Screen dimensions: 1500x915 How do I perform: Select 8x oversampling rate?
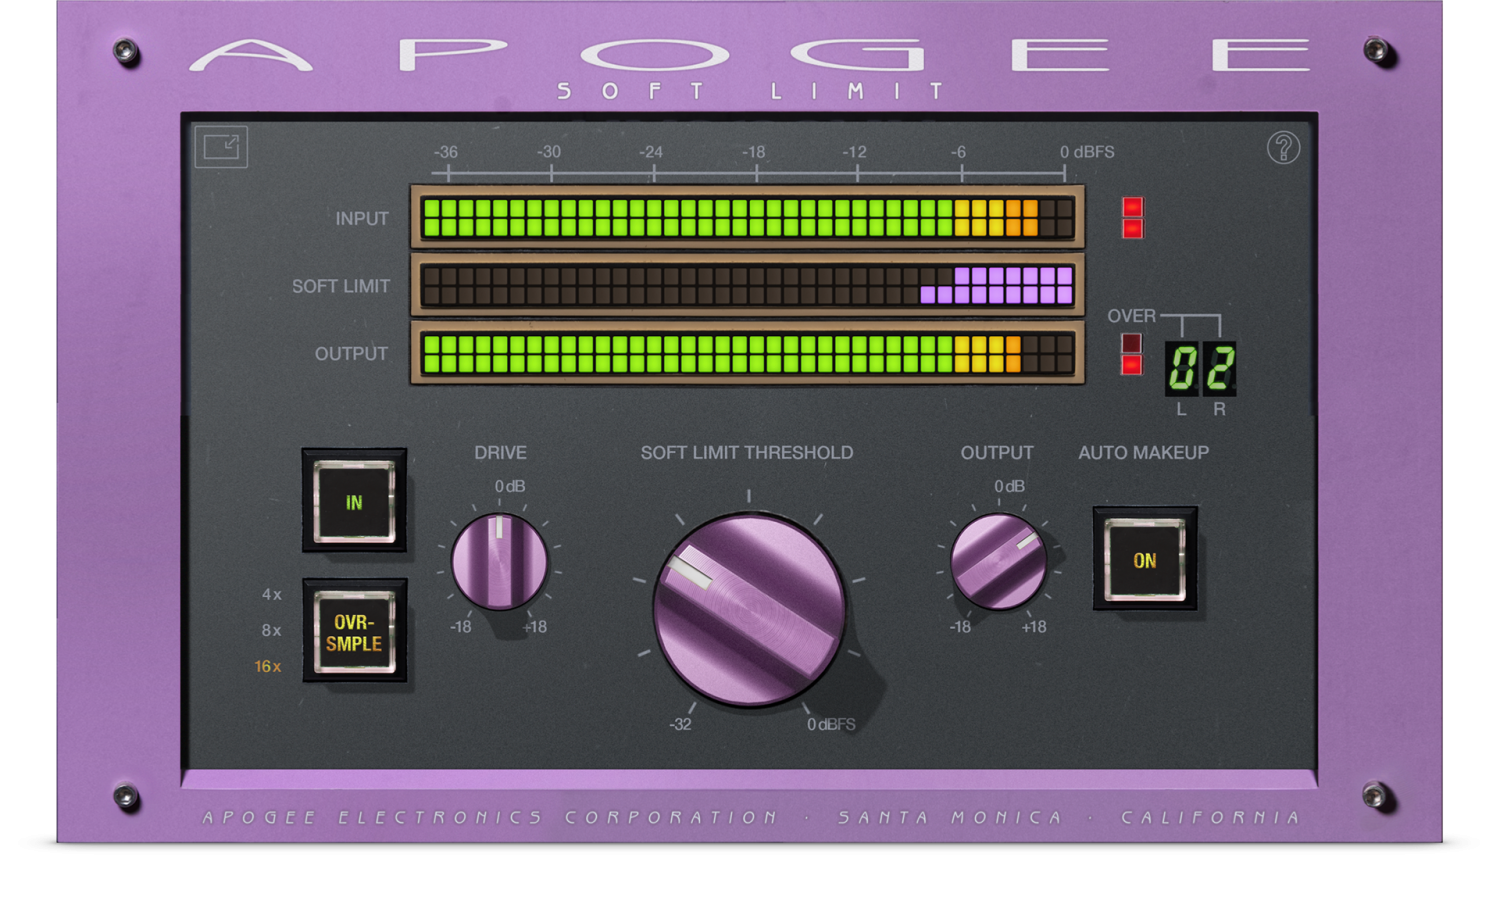click(271, 630)
